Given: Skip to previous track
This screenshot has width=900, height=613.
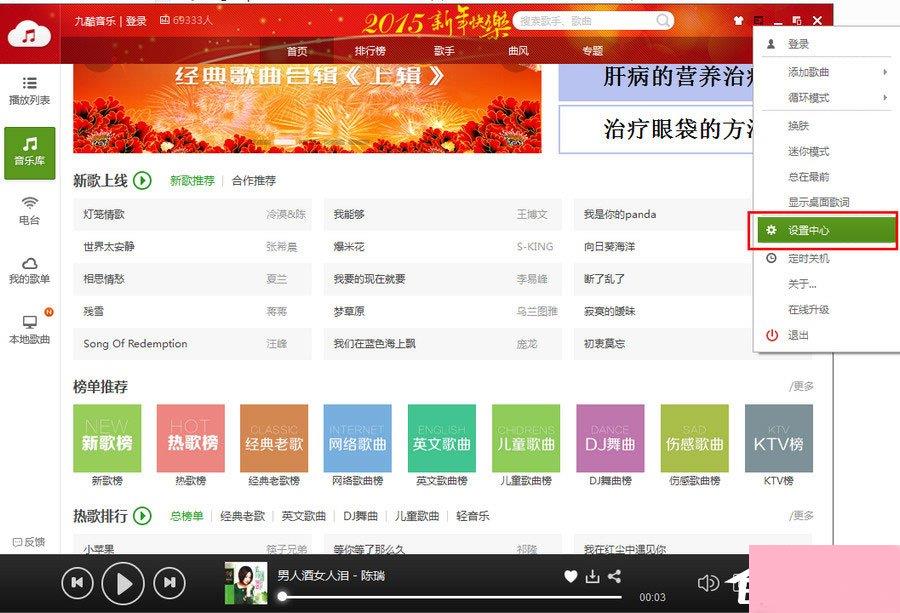Looking at the screenshot, I should click(x=77, y=583).
